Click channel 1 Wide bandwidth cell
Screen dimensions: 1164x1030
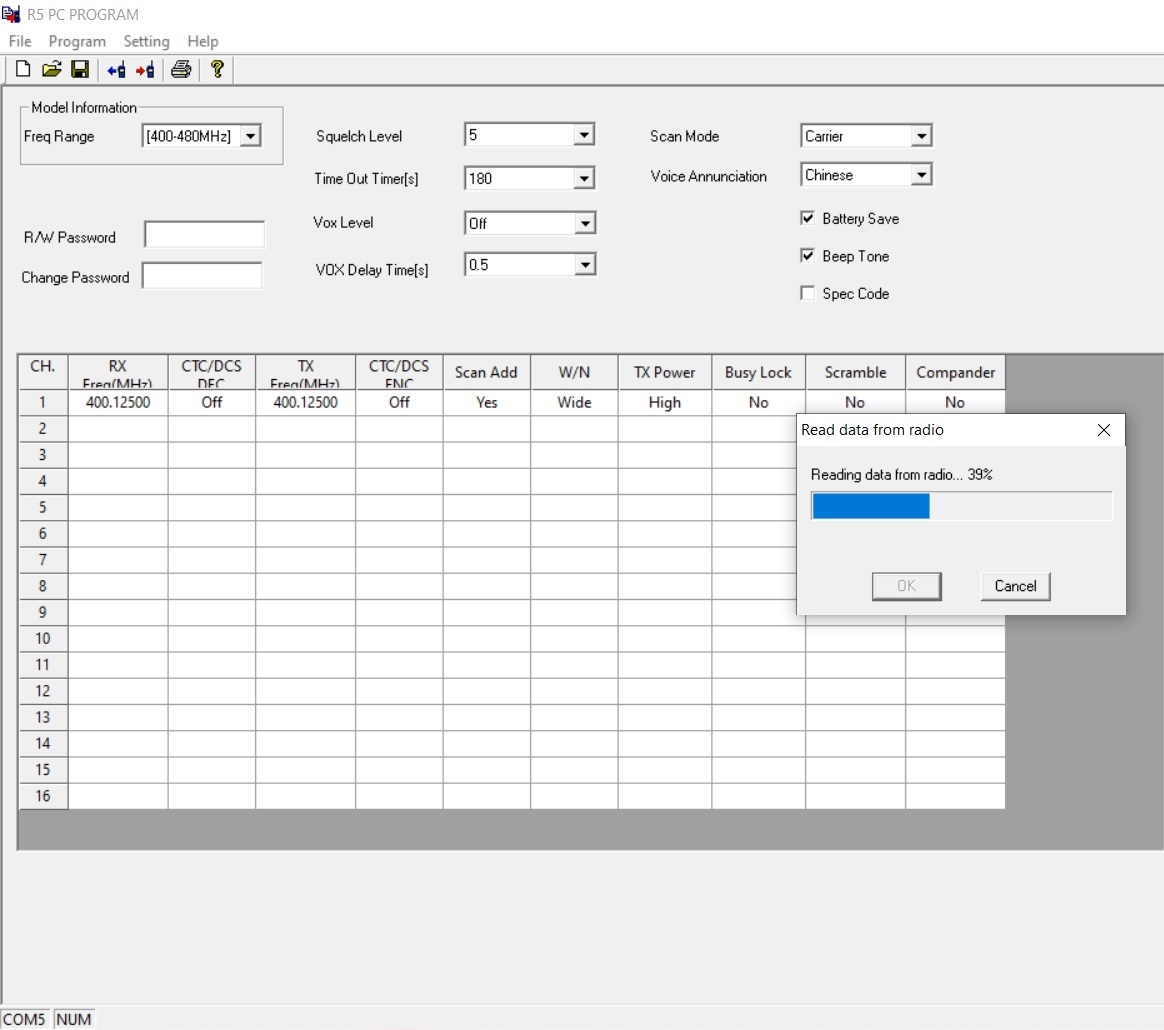[x=574, y=402]
